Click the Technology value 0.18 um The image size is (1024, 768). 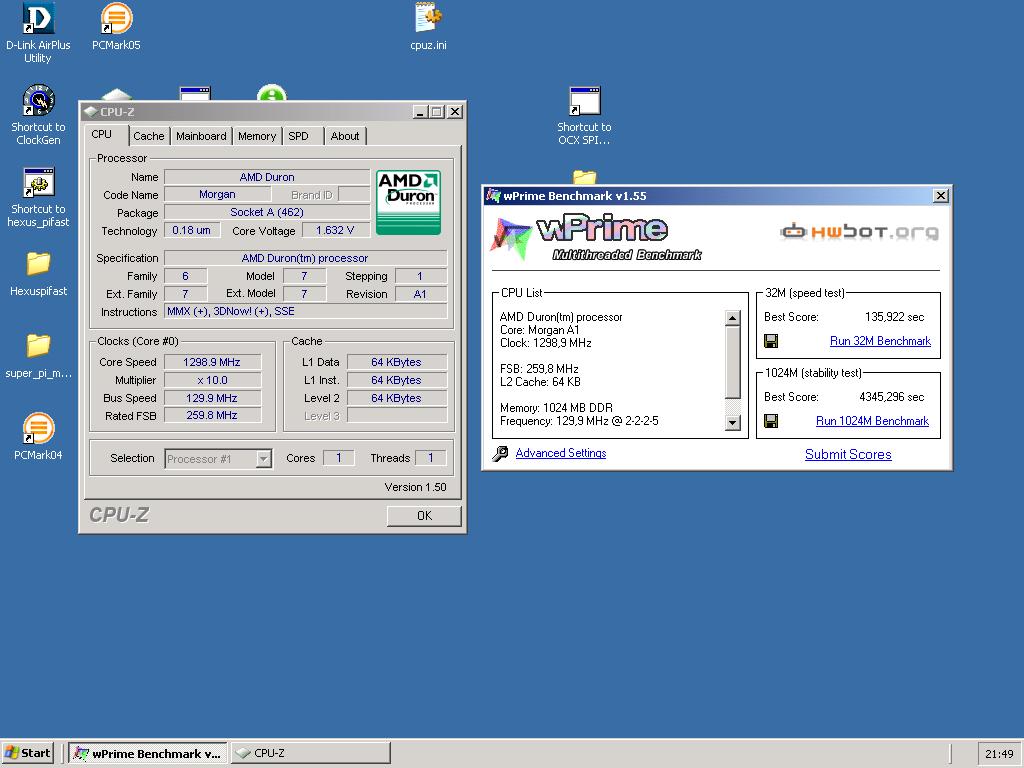(192, 230)
